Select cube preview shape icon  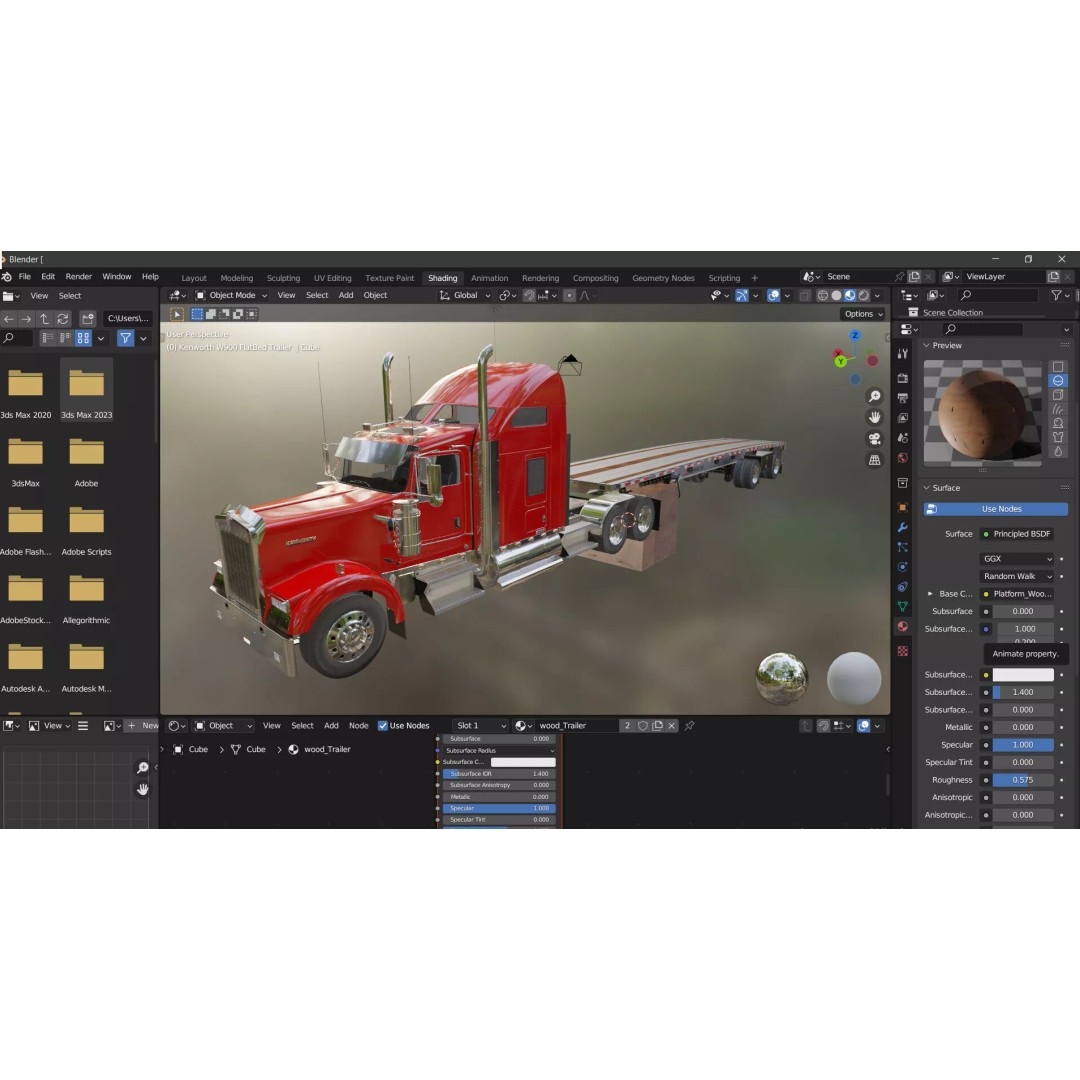[x=1058, y=395]
